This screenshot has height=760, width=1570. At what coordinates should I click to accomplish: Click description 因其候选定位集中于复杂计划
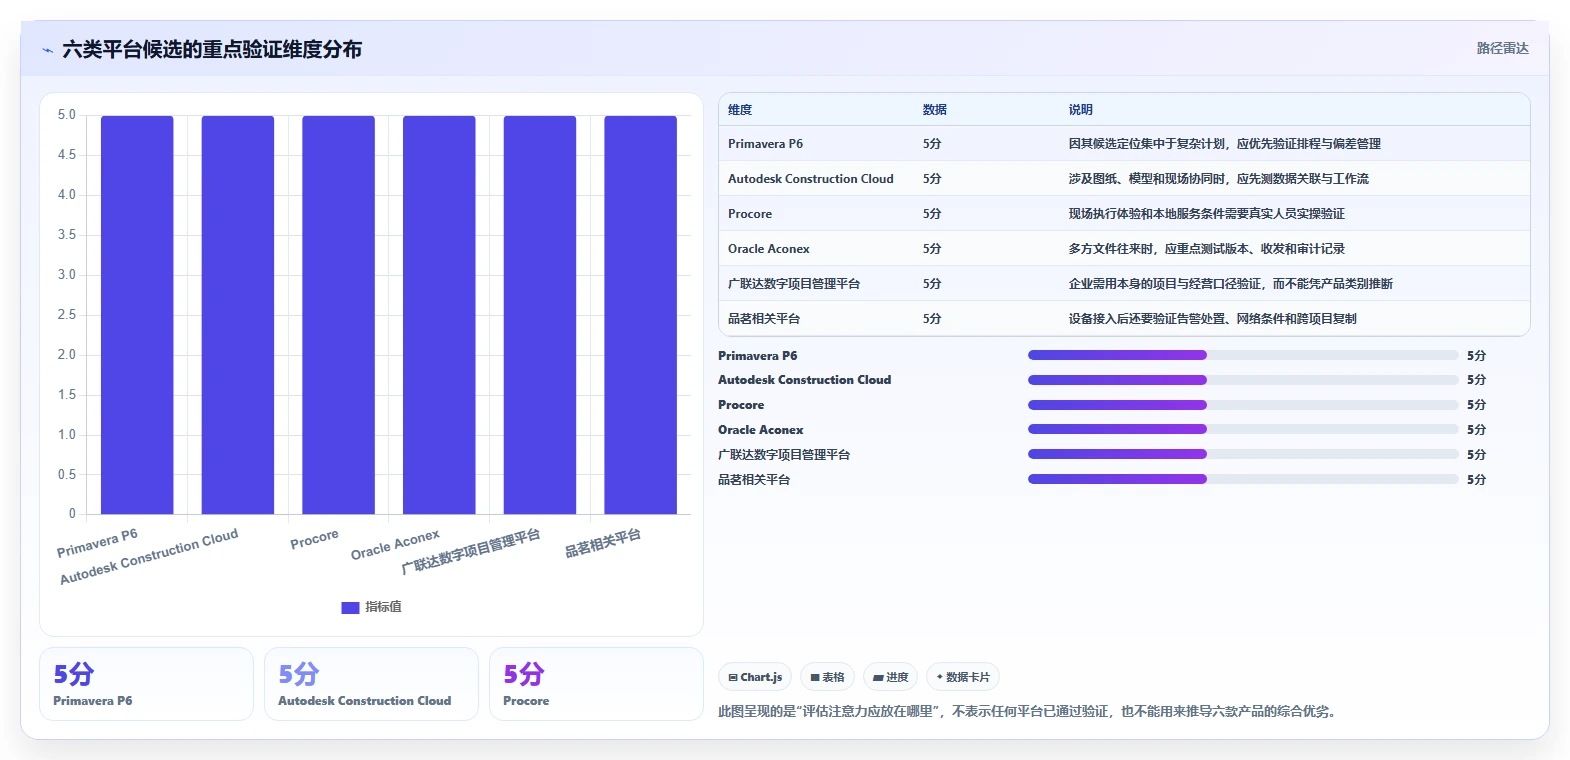tap(1224, 144)
